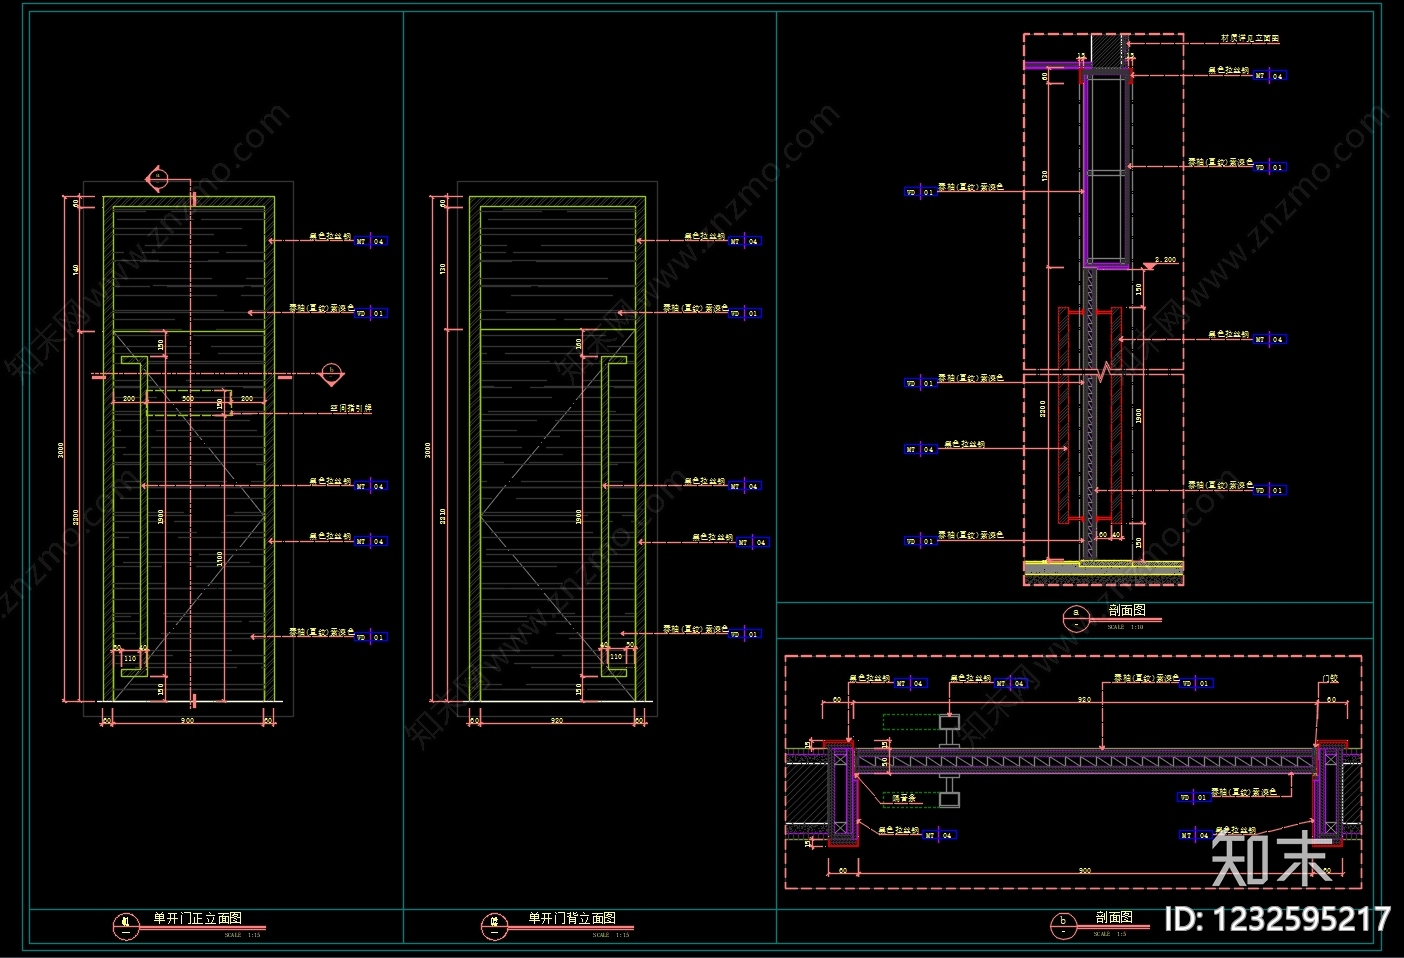Click the 材质详见立面图 note
Image resolution: width=1404 pixels, height=958 pixels.
point(1250,38)
